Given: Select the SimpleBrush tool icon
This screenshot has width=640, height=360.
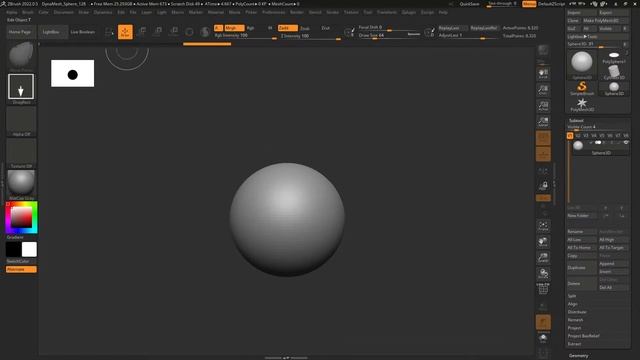Looking at the screenshot, I should pos(582,88).
